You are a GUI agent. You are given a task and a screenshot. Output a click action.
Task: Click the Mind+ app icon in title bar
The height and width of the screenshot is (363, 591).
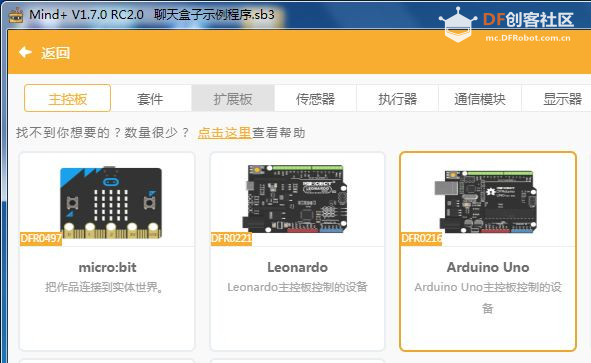click(16, 15)
